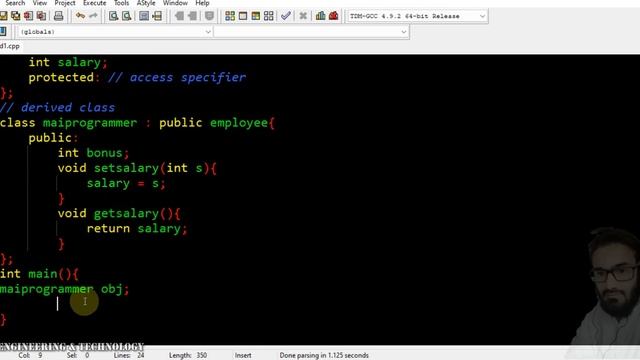Click the 'employee' base class name
The width and height of the screenshot is (640, 360).
[239, 123]
